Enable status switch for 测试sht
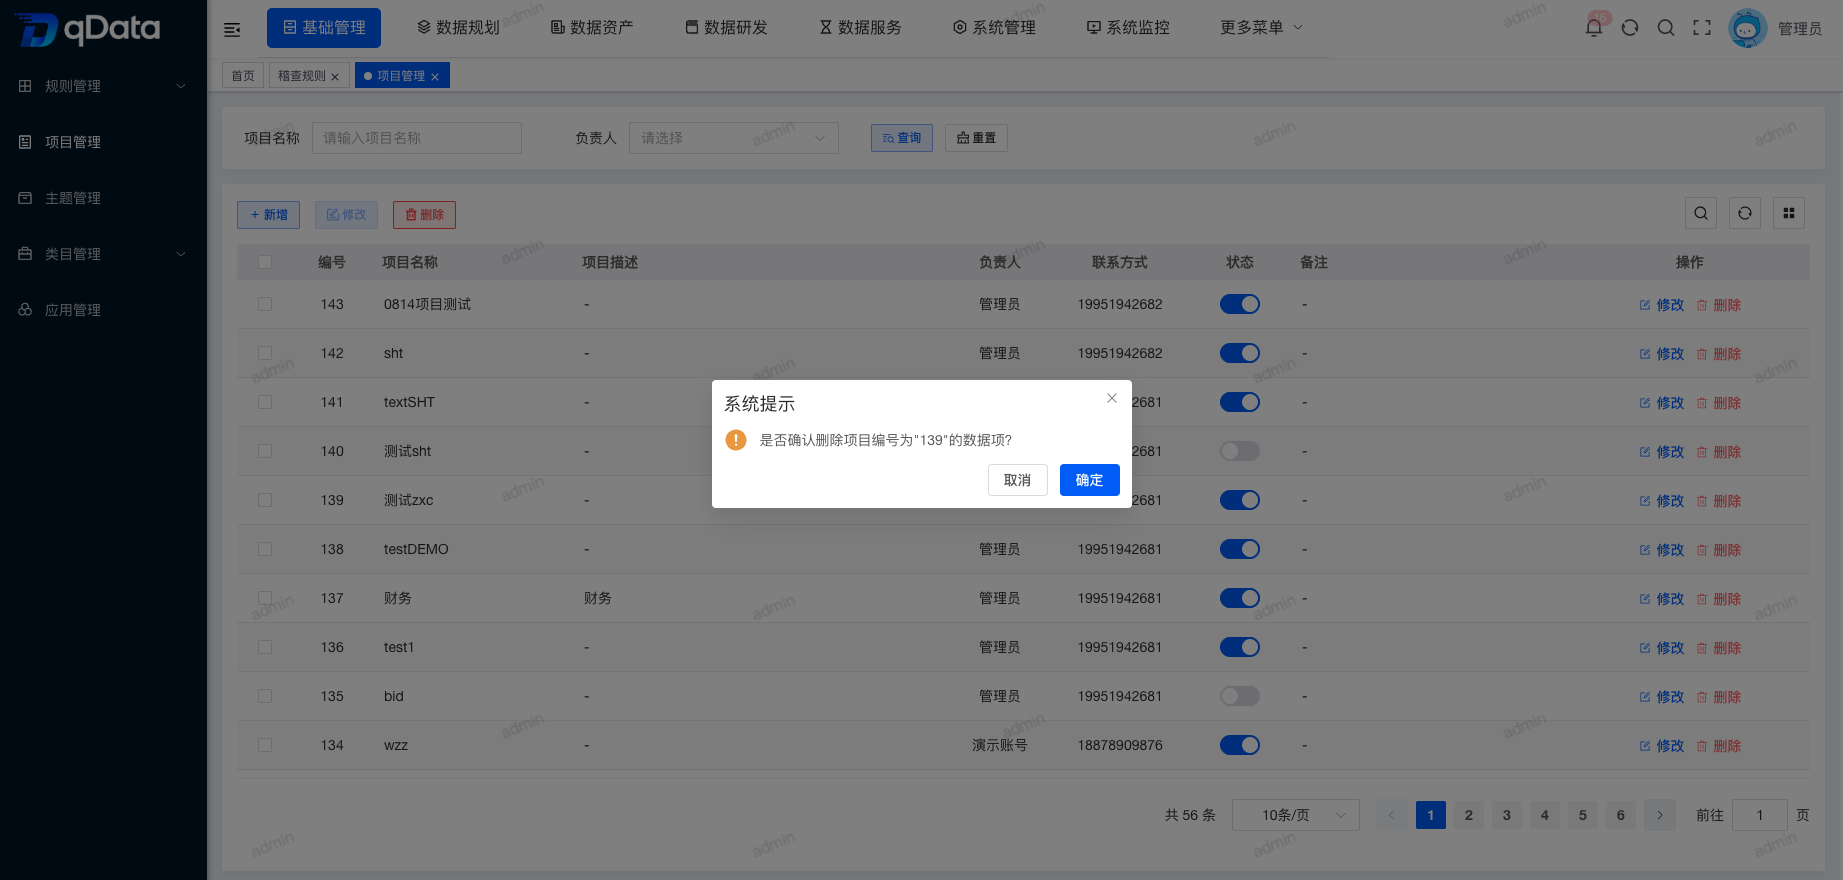This screenshot has width=1843, height=880. pos(1240,451)
